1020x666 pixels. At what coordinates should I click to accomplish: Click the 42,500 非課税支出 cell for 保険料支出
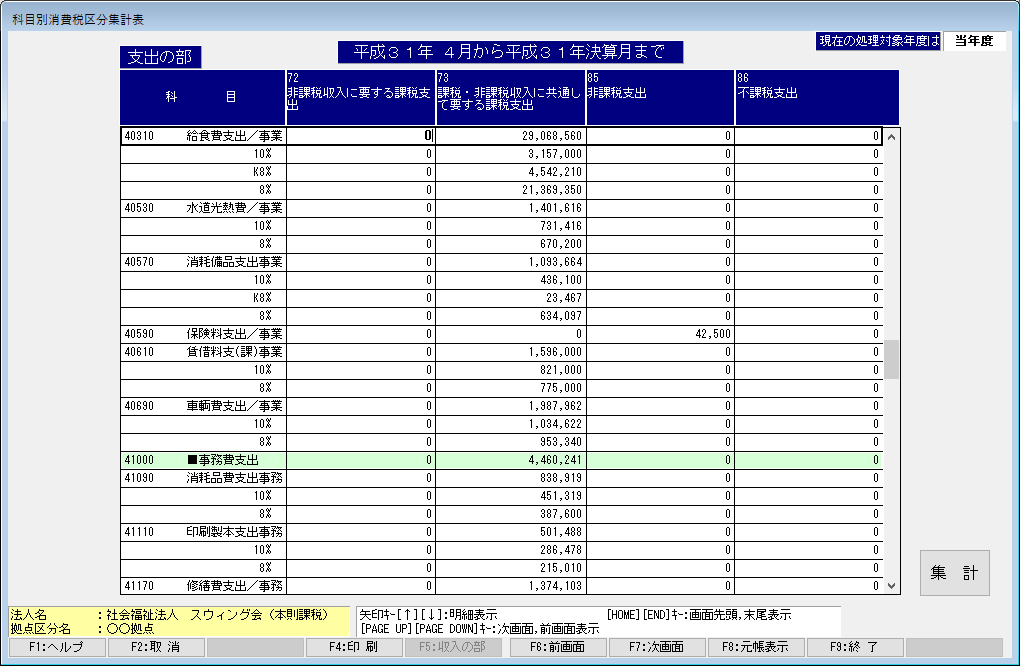[660, 334]
